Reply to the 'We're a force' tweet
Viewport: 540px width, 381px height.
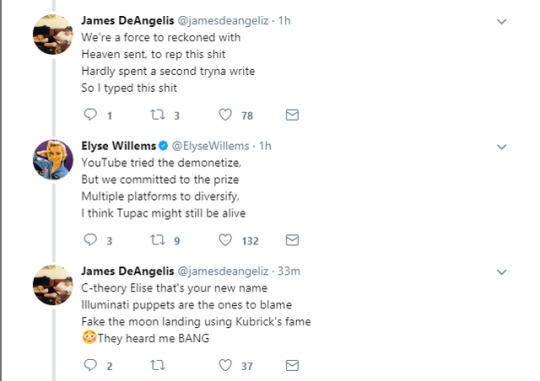pyautogui.click(x=91, y=114)
